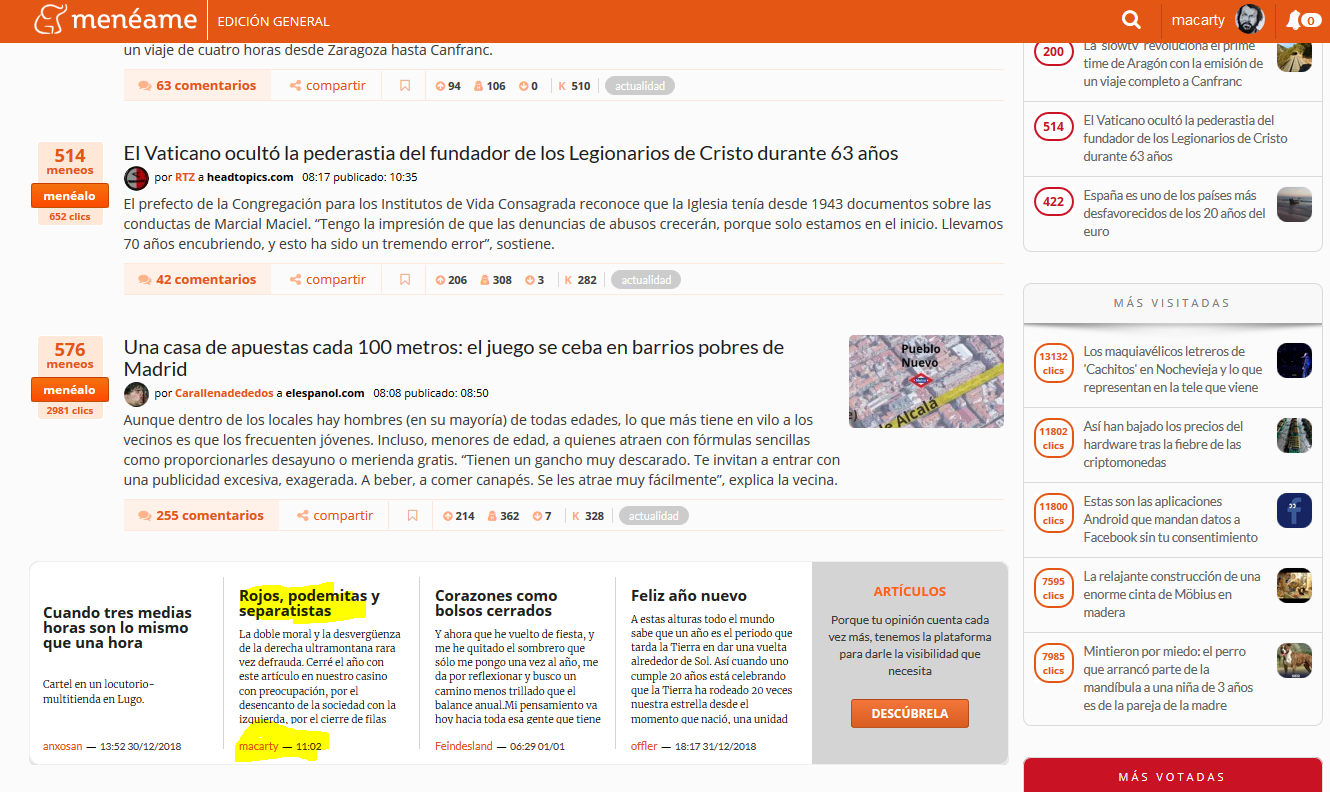Open elespanol.com source link
This screenshot has height=792, width=1330.
pyautogui.click(x=324, y=394)
